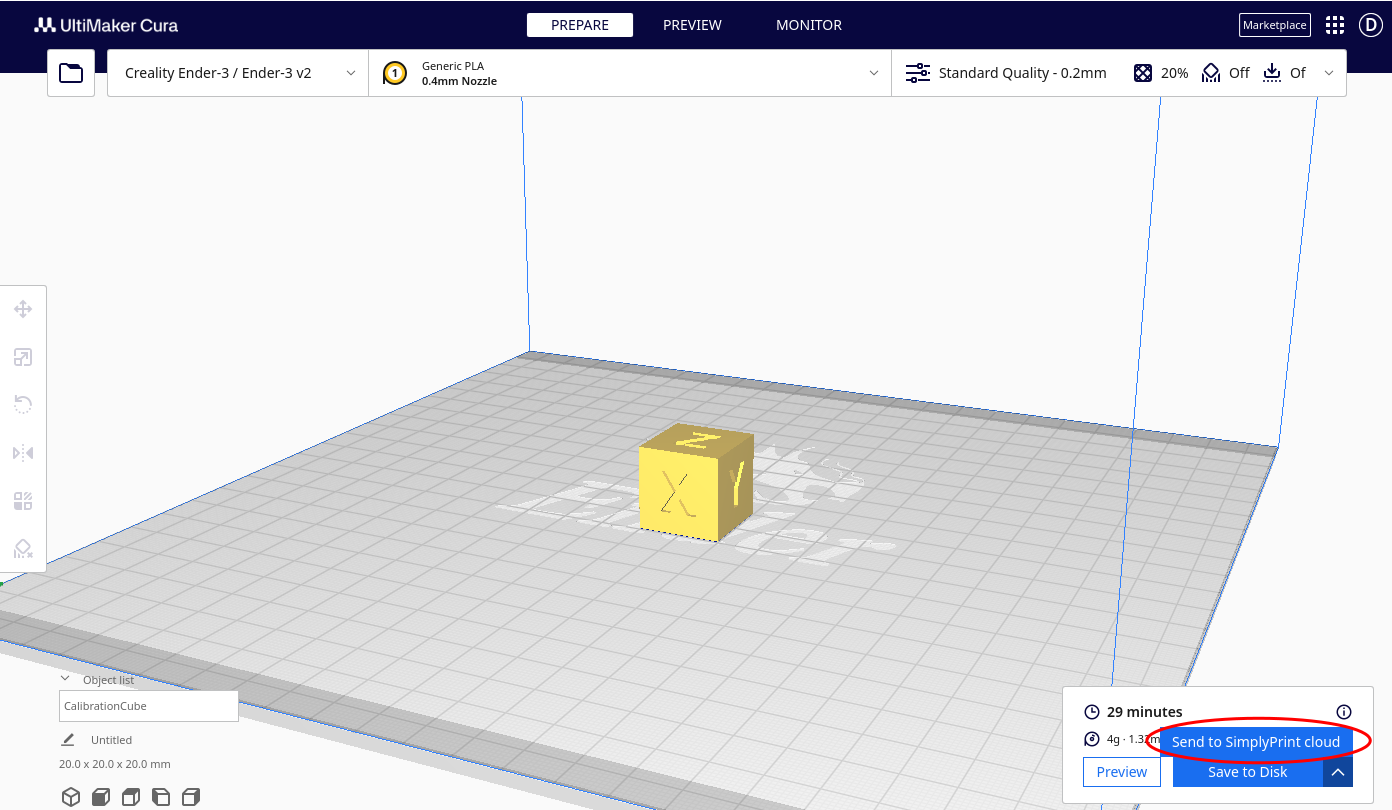Click the "20.0 x 20.0 x 20.0 mm" dimensions
The height and width of the screenshot is (810, 1392).
[x=115, y=764]
